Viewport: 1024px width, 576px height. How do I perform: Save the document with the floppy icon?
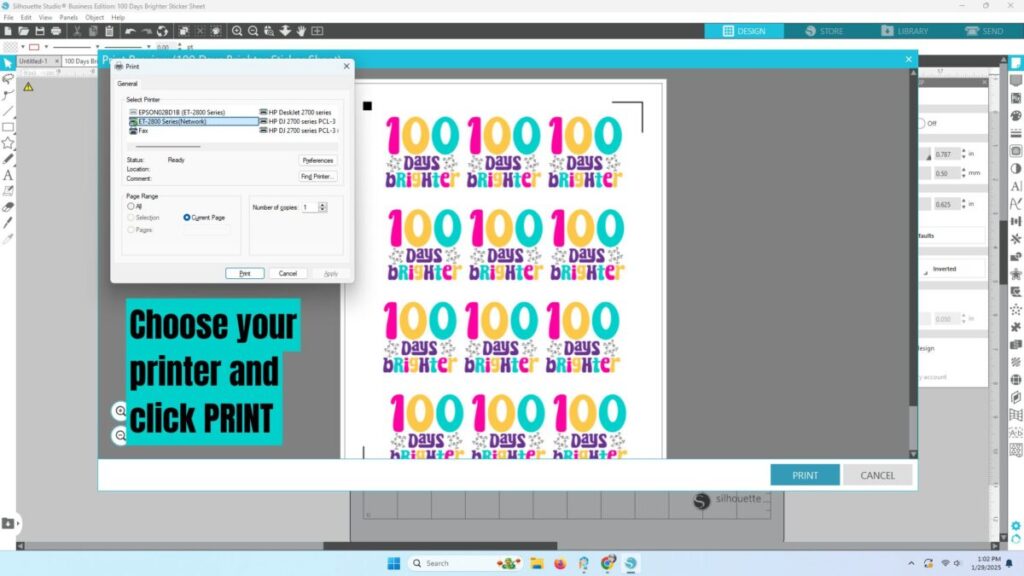[40, 31]
